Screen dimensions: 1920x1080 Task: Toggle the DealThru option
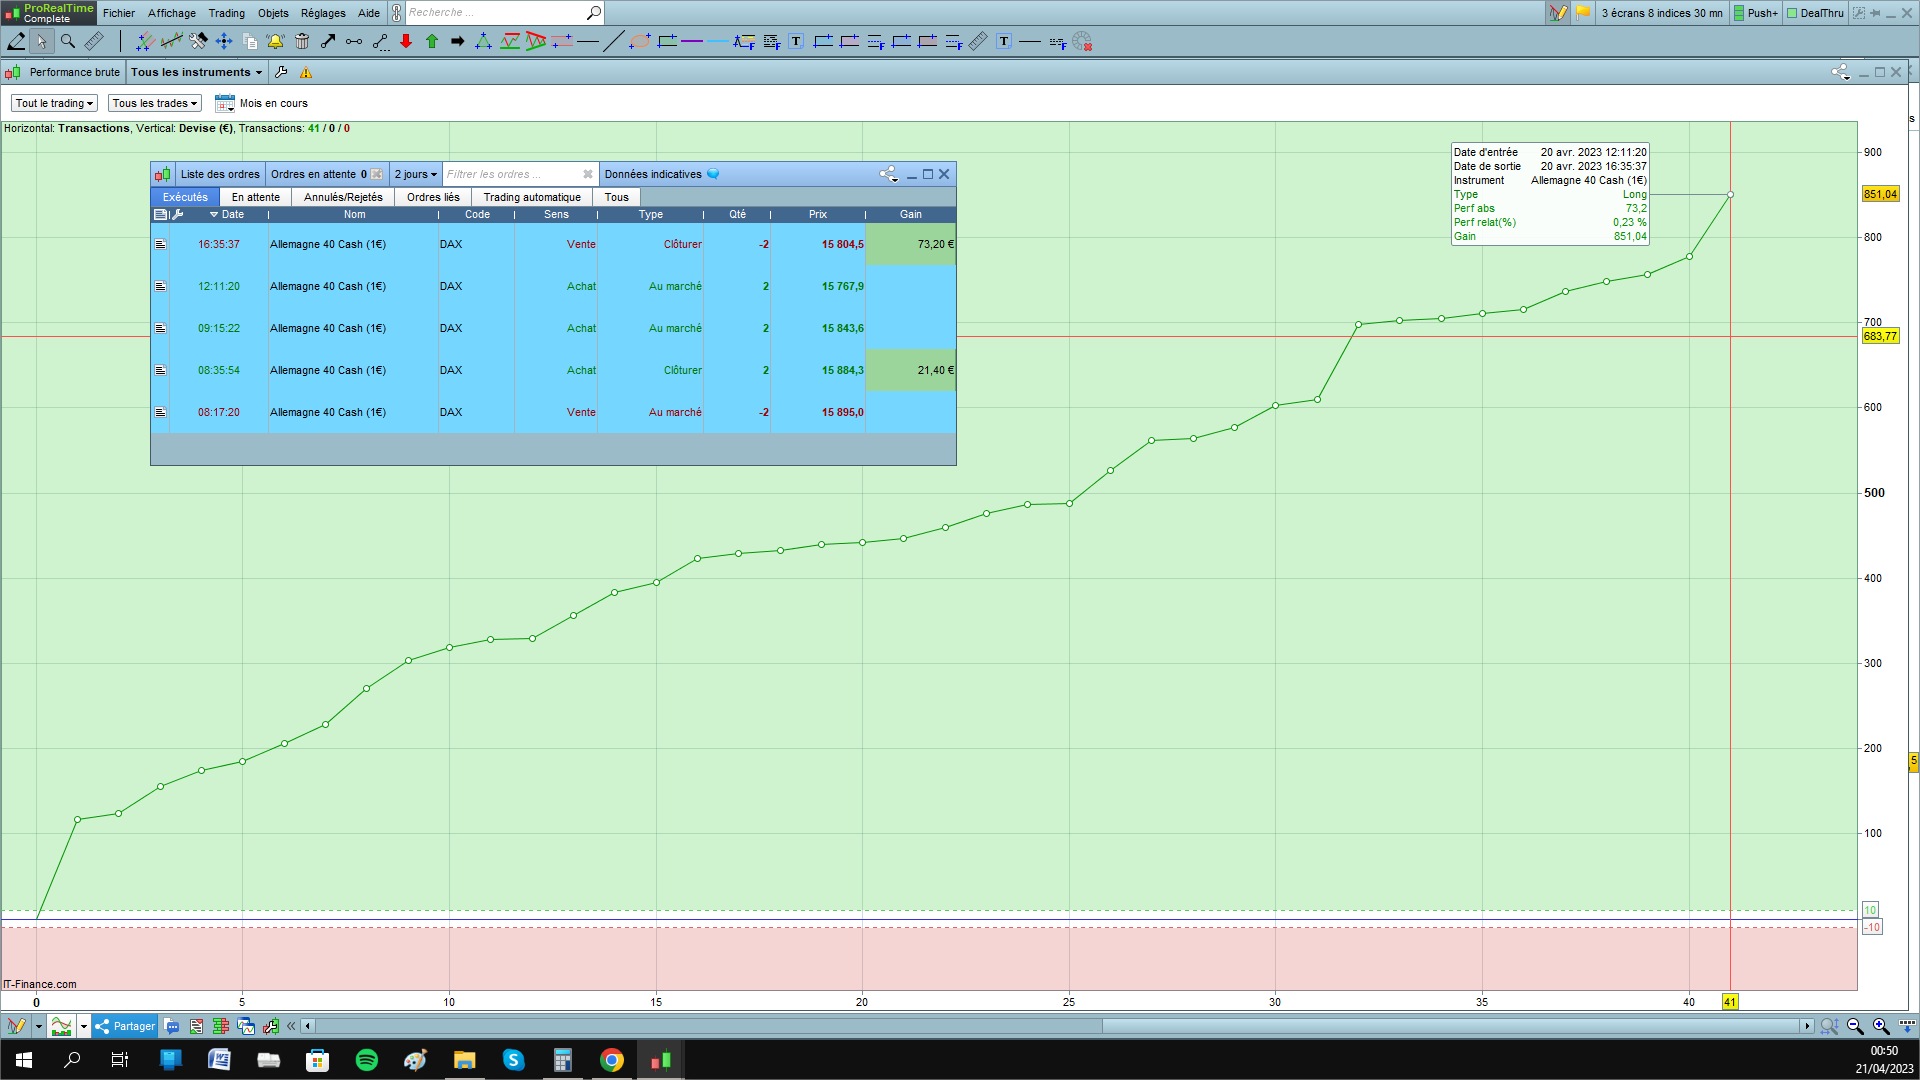1815,13
